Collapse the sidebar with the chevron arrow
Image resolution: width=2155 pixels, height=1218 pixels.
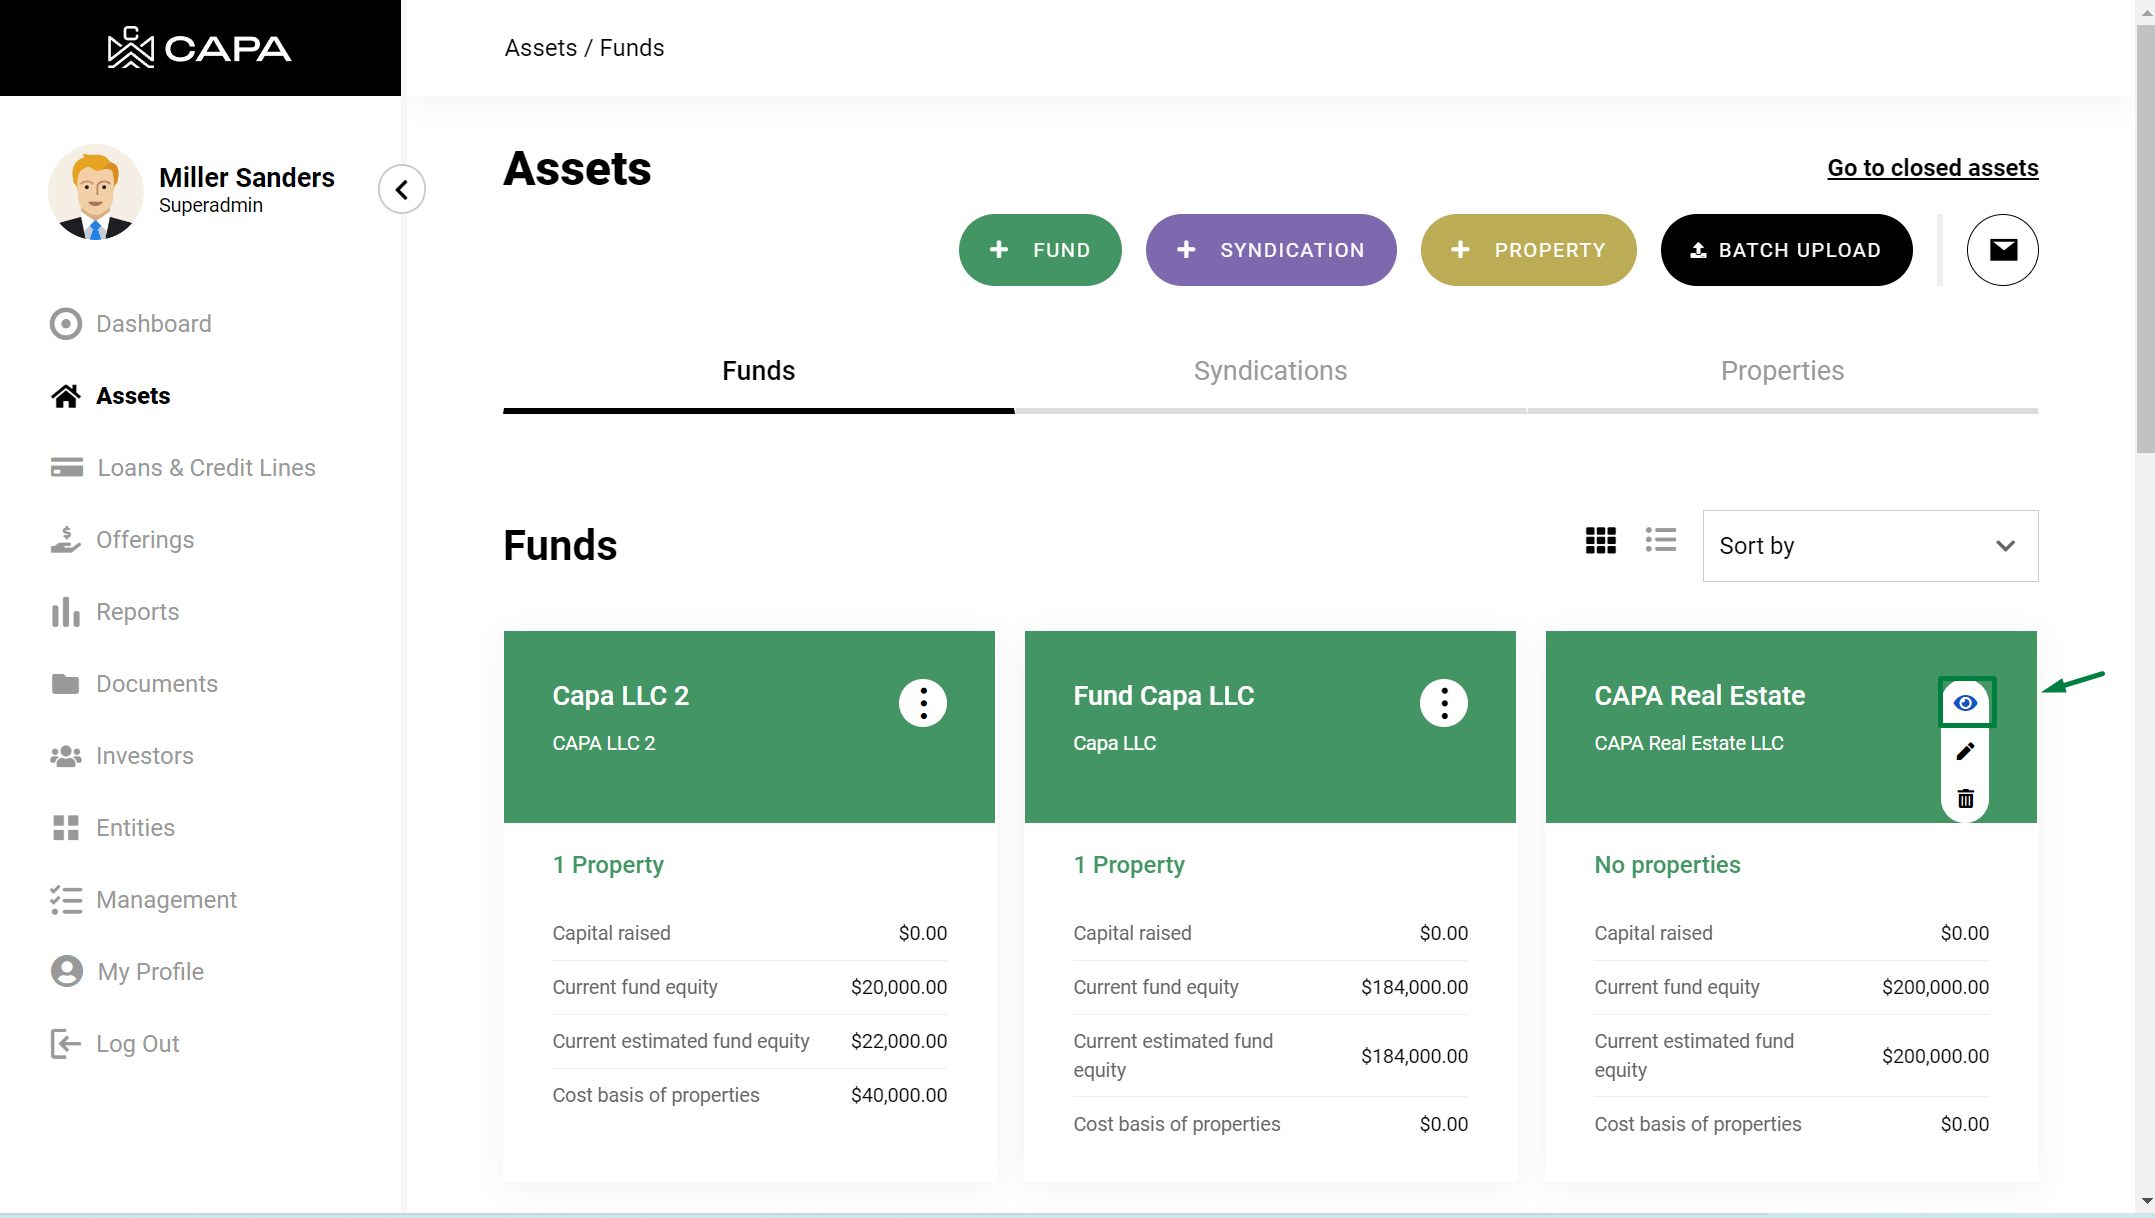(x=402, y=189)
